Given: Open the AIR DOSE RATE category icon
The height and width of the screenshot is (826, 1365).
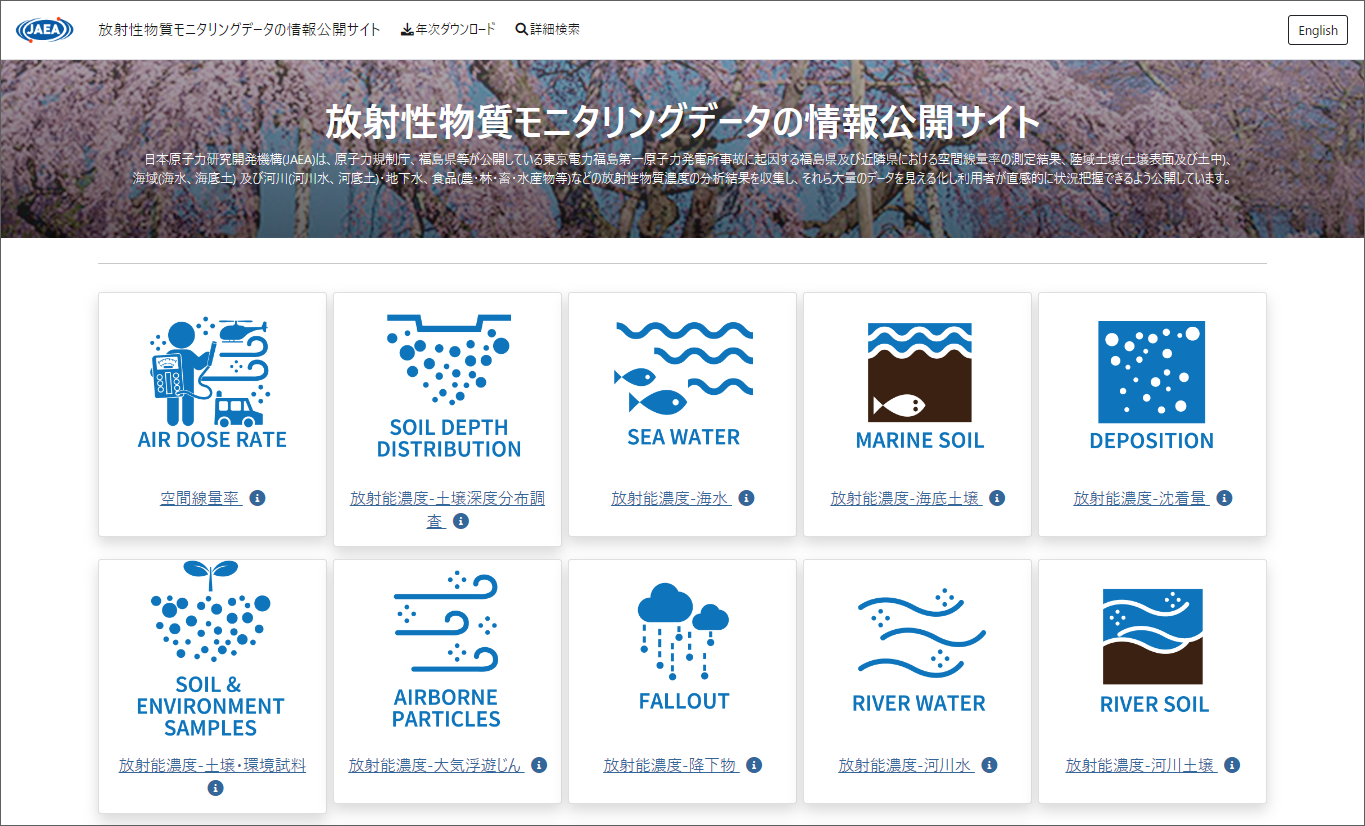Looking at the screenshot, I should coord(211,370).
